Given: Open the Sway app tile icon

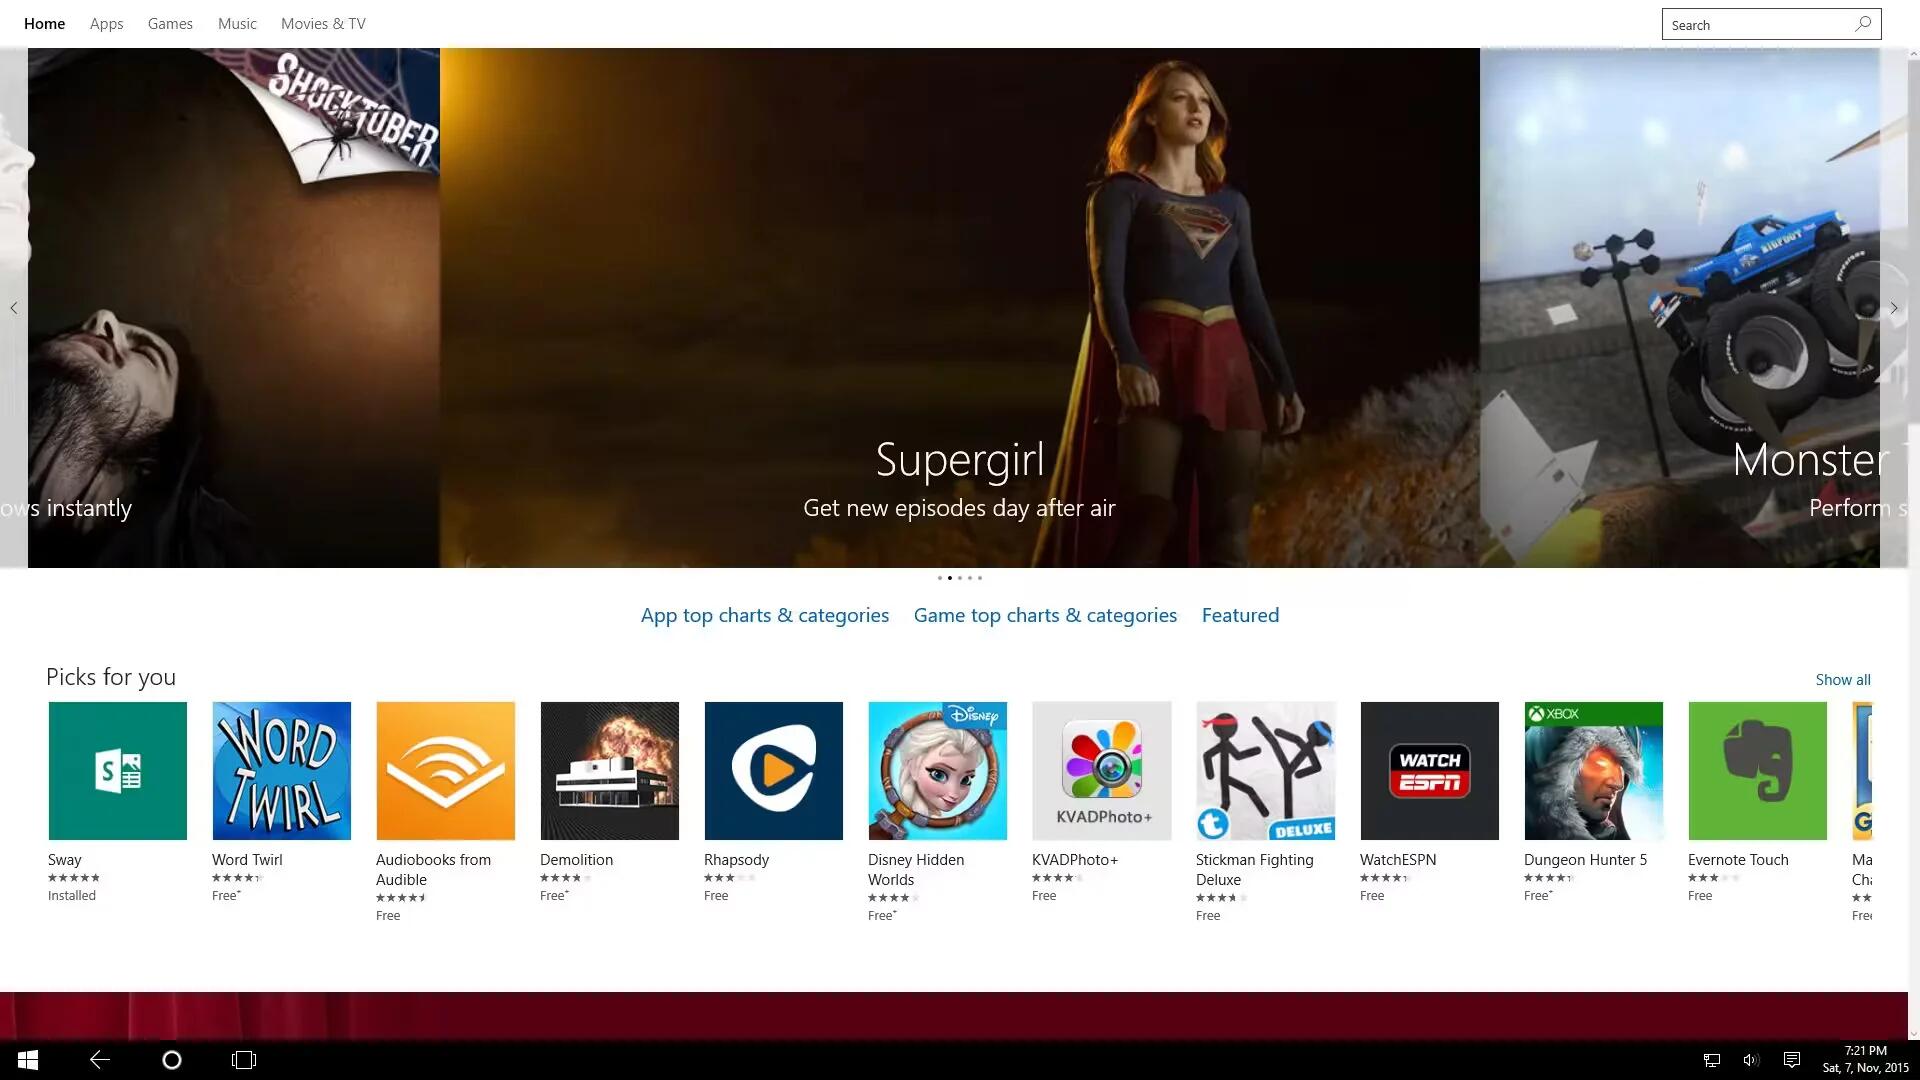Looking at the screenshot, I should [x=117, y=771].
